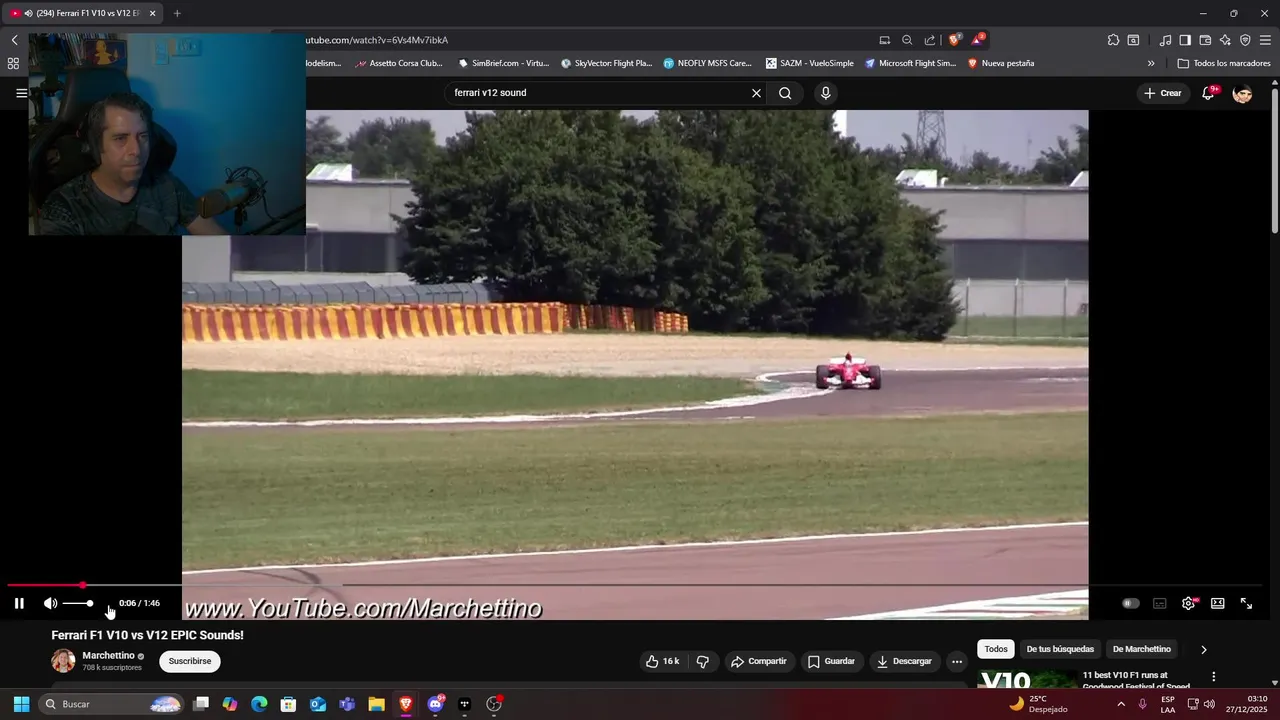Screen dimensions: 1280x720
Task: Switch to theater mode view
Action: pyautogui.click(x=1217, y=603)
